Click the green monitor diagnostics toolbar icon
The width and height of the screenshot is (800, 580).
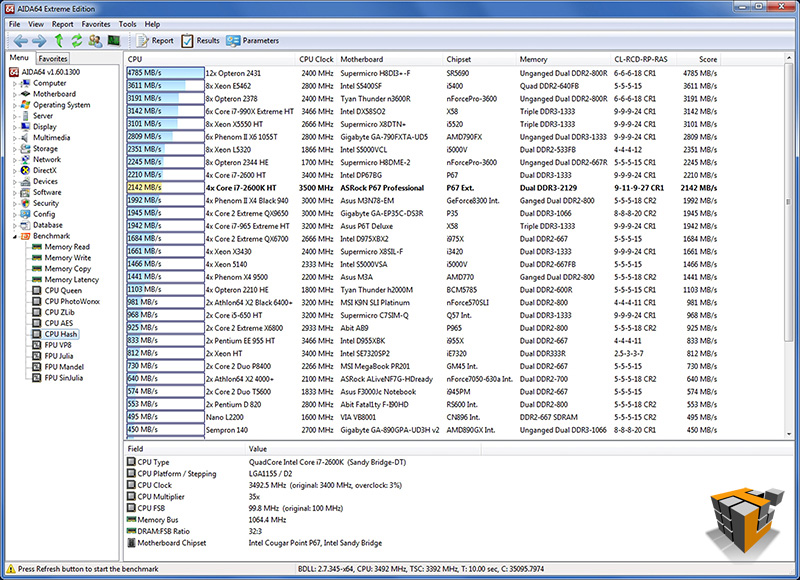(x=113, y=40)
